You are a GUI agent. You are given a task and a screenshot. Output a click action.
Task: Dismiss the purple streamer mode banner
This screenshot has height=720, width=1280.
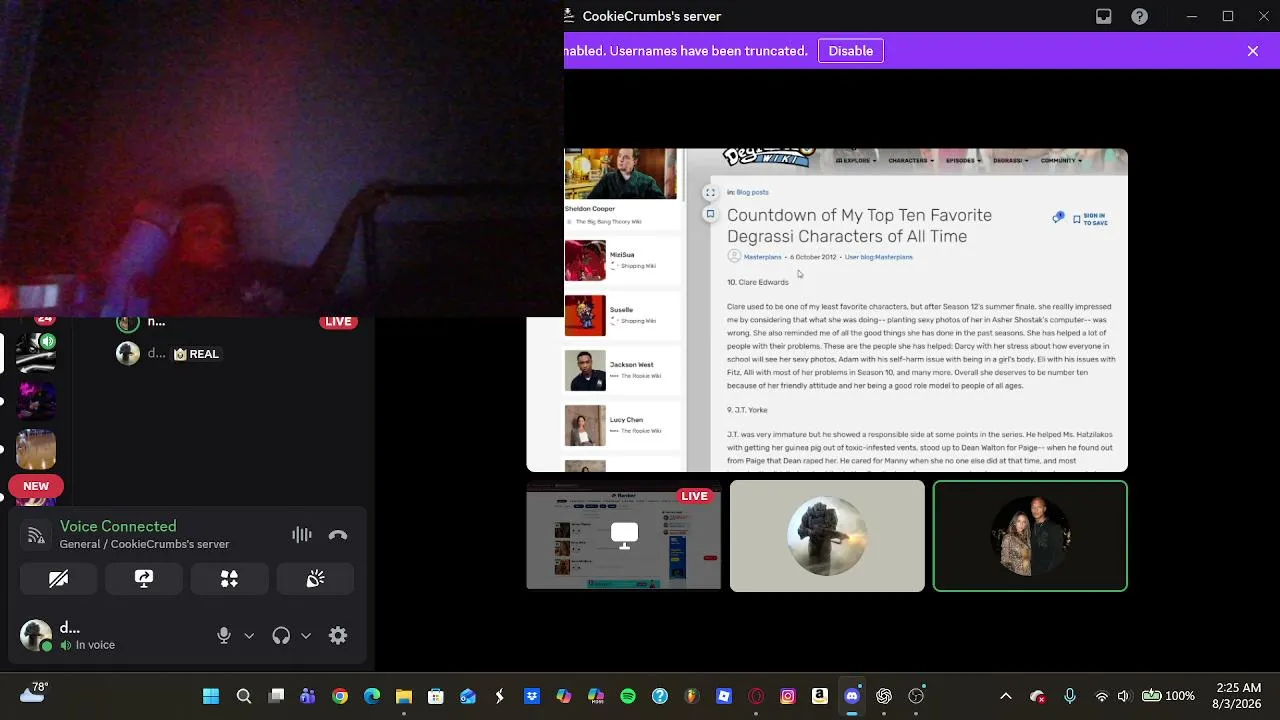click(x=1253, y=51)
